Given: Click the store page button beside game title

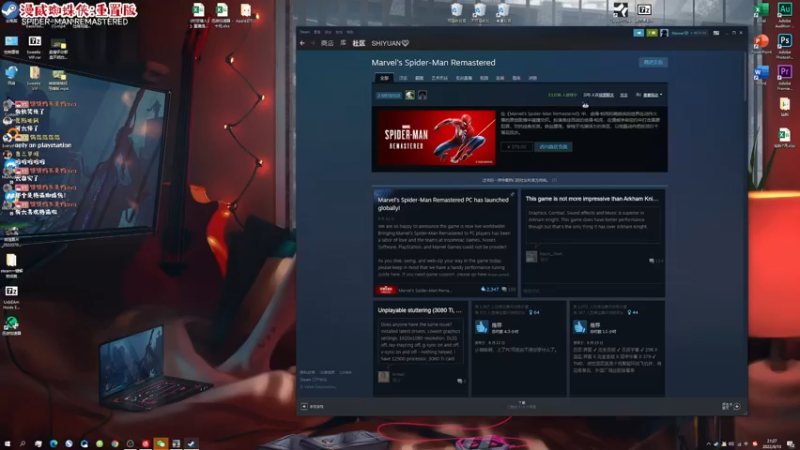Looking at the screenshot, I should click(653, 62).
